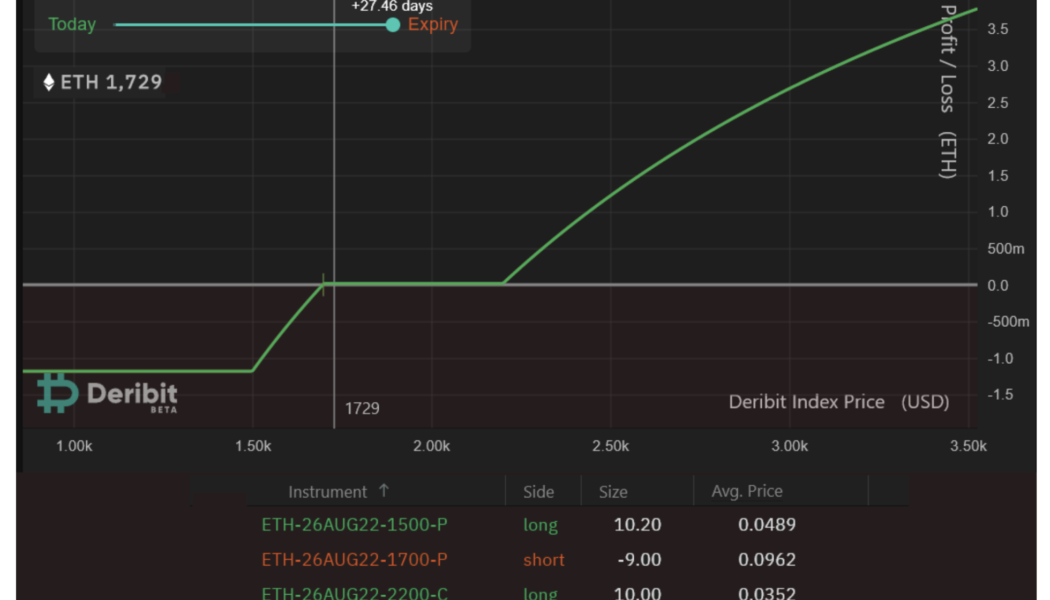Select the ETH-26AUG22-1500-P instrument row

[357, 524]
